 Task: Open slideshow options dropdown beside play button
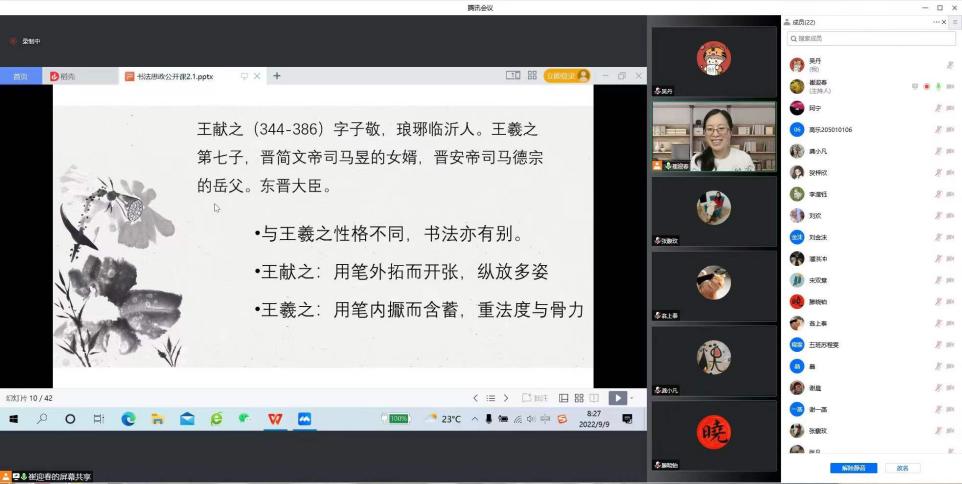click(632, 398)
